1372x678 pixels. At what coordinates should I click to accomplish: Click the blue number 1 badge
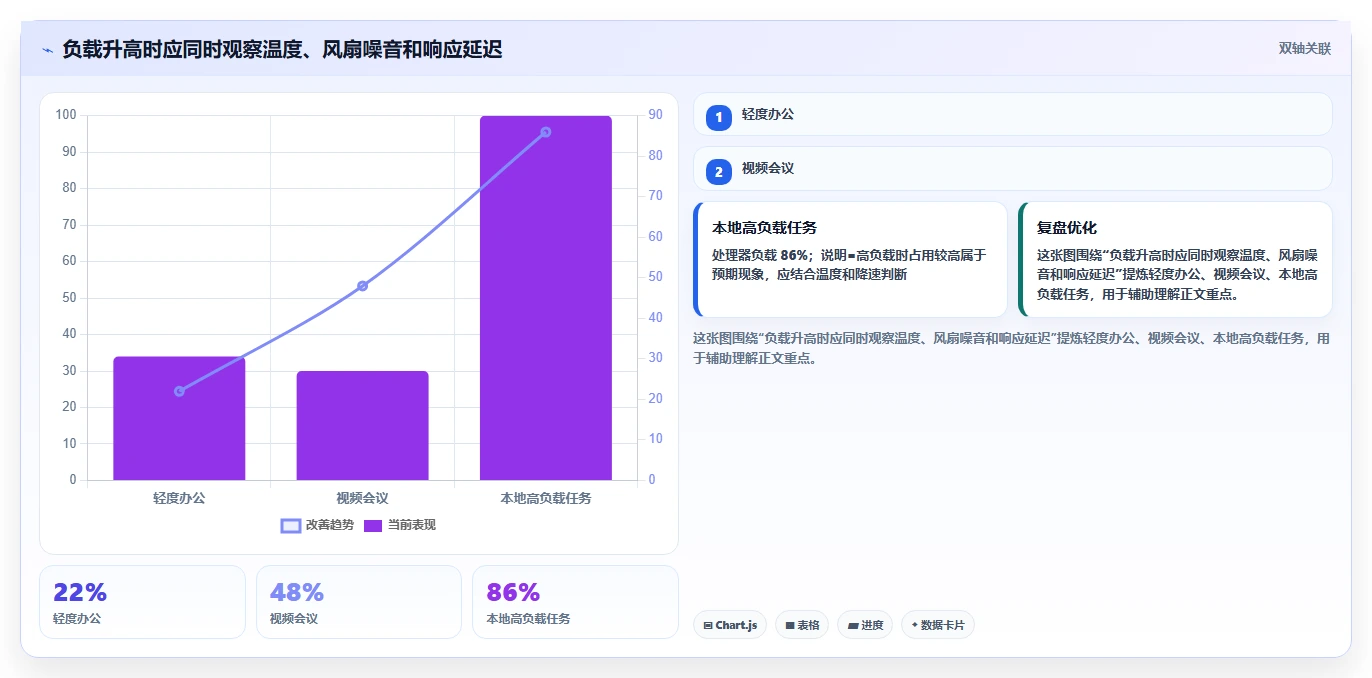pos(718,118)
